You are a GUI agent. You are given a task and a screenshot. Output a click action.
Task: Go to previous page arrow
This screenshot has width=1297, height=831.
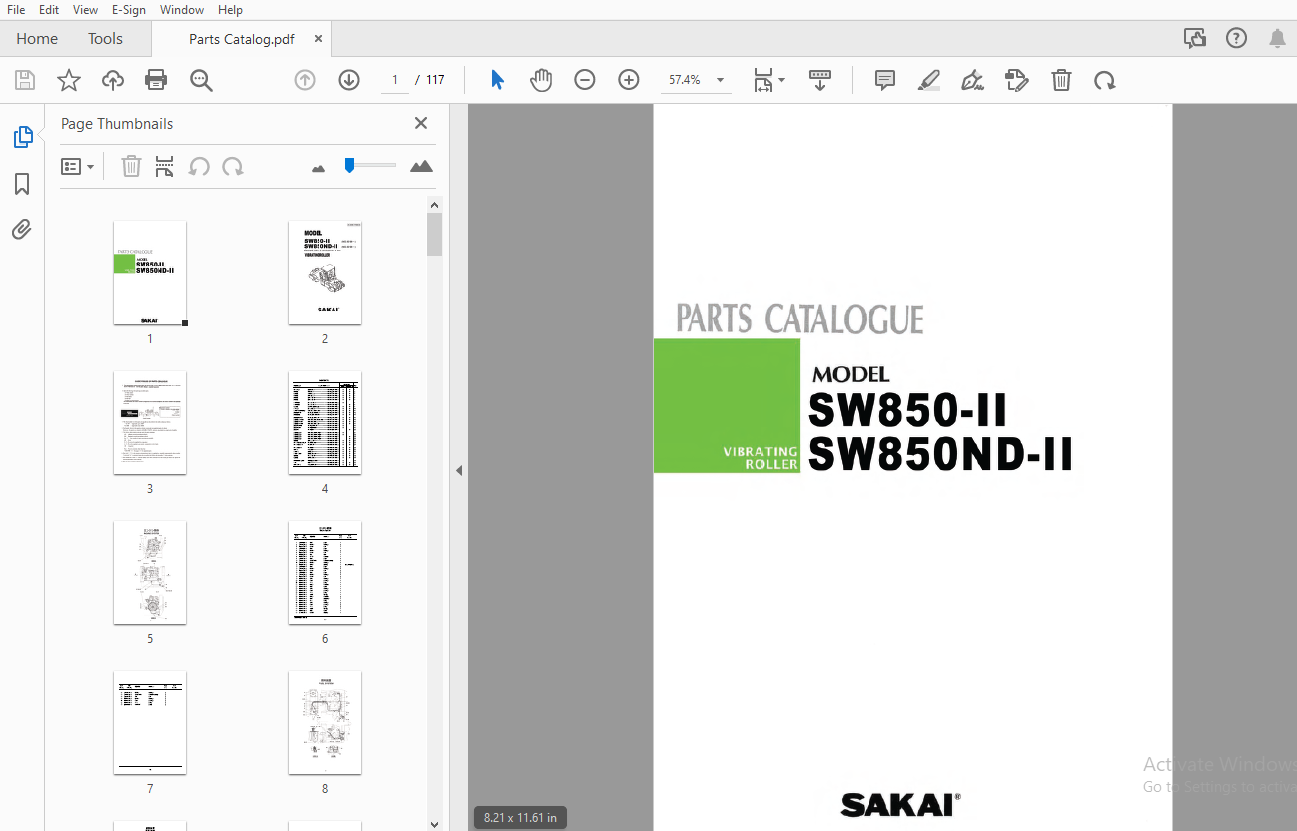click(x=305, y=80)
